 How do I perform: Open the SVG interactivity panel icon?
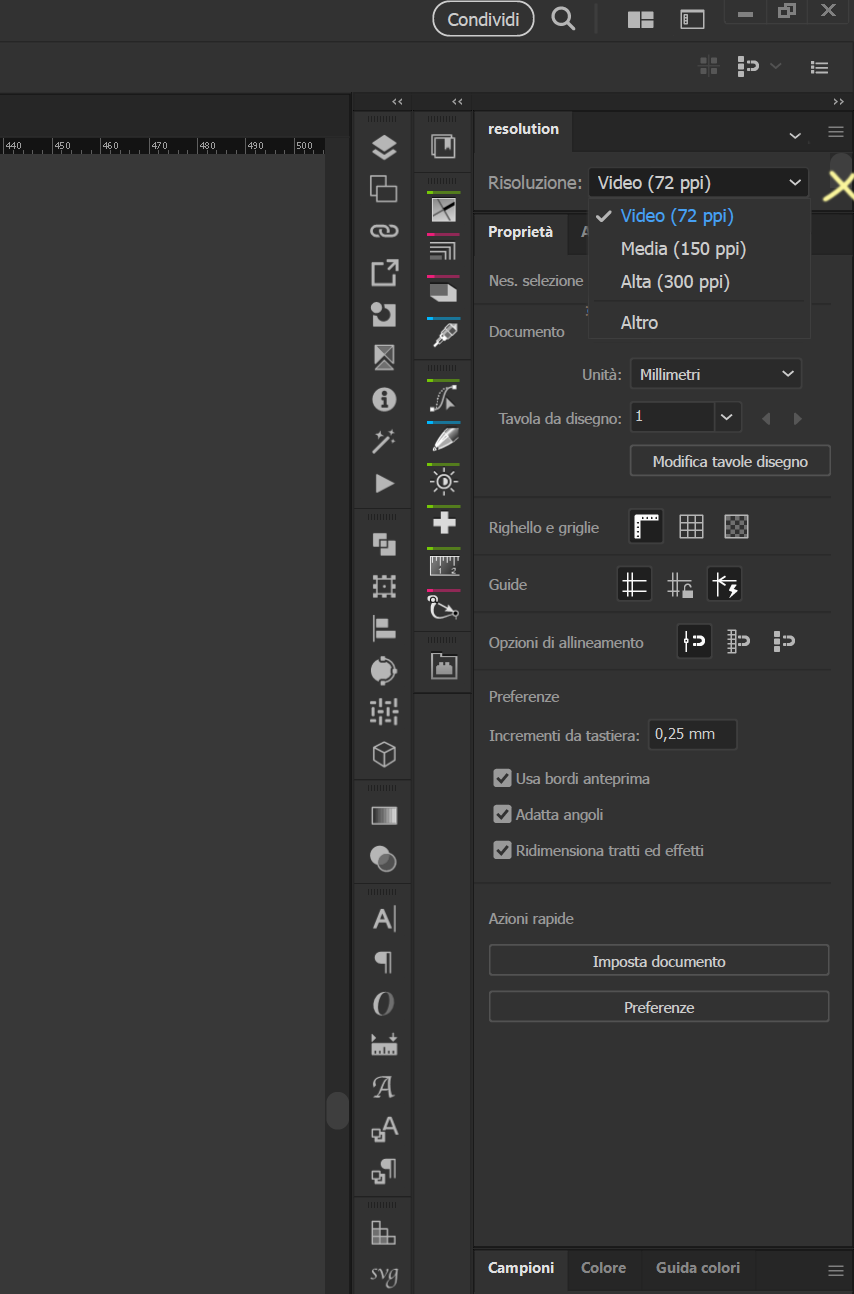[383, 1276]
